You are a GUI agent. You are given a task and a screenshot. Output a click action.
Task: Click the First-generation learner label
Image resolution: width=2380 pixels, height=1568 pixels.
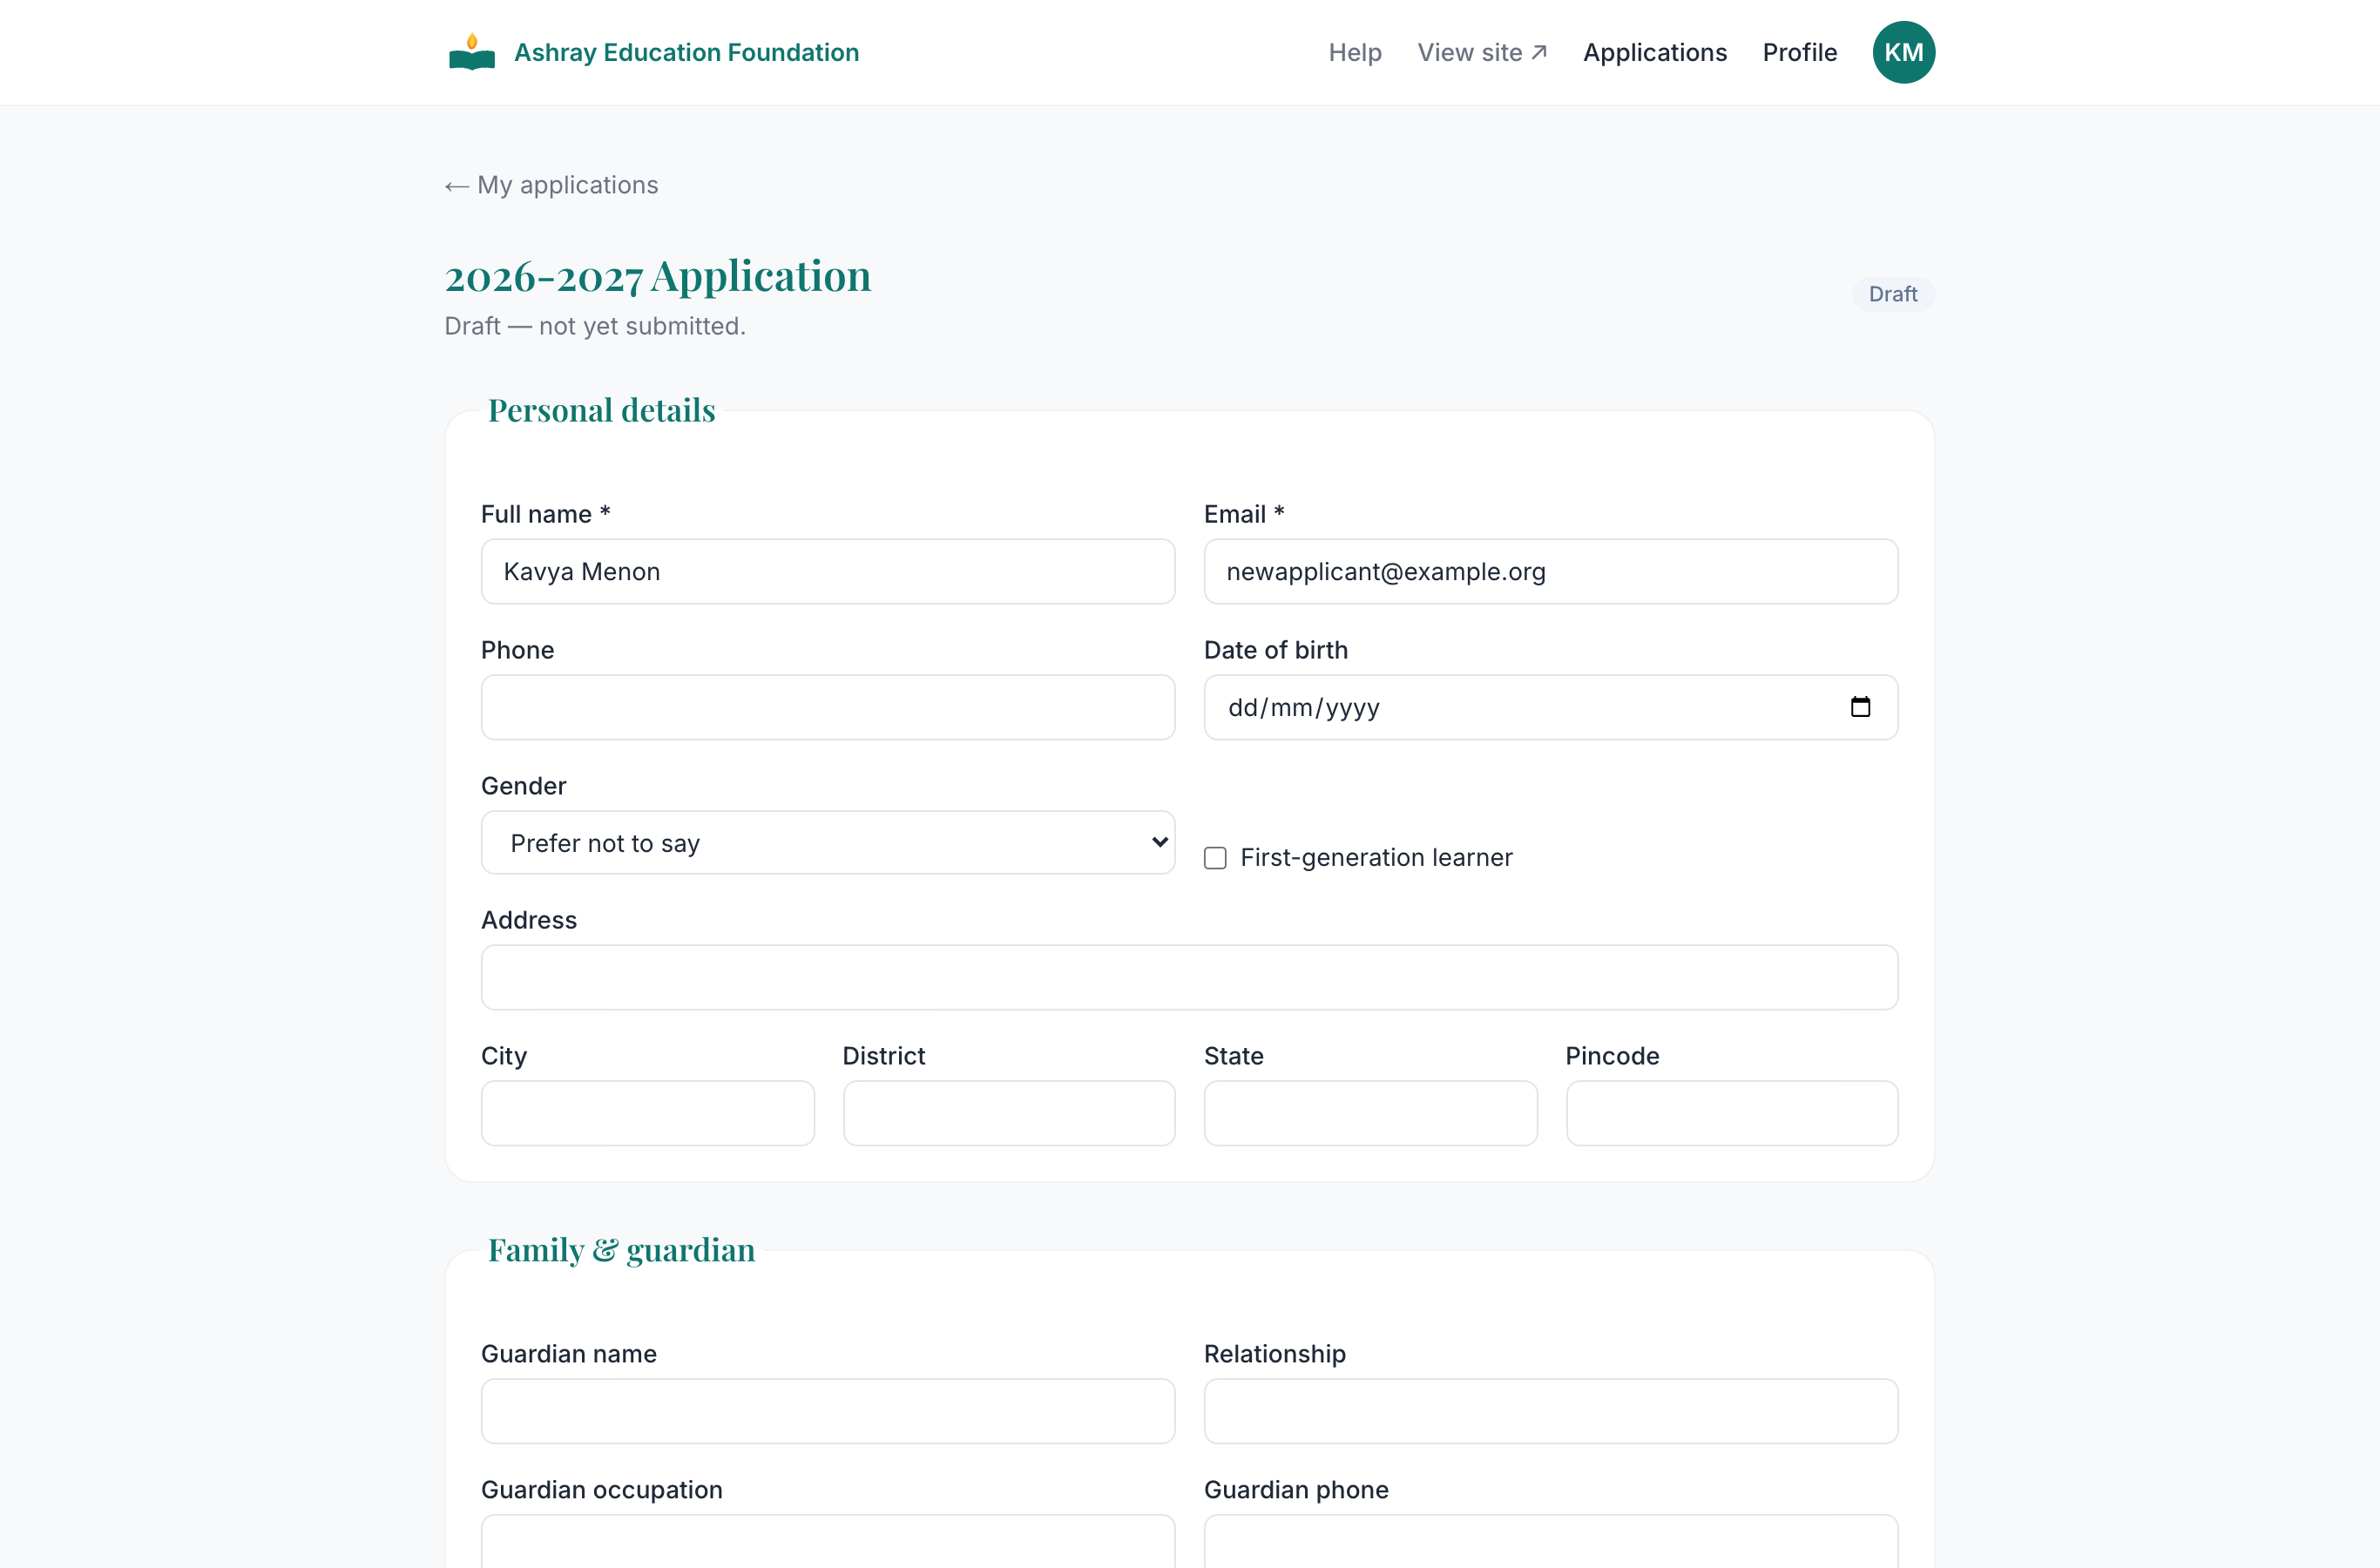point(1376,858)
